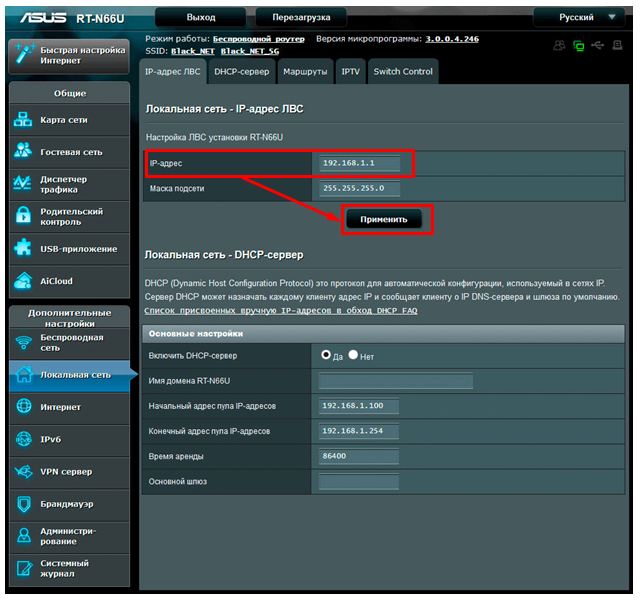Open Quick Internet Setup wand icon
The image size is (640, 602).
24,54
